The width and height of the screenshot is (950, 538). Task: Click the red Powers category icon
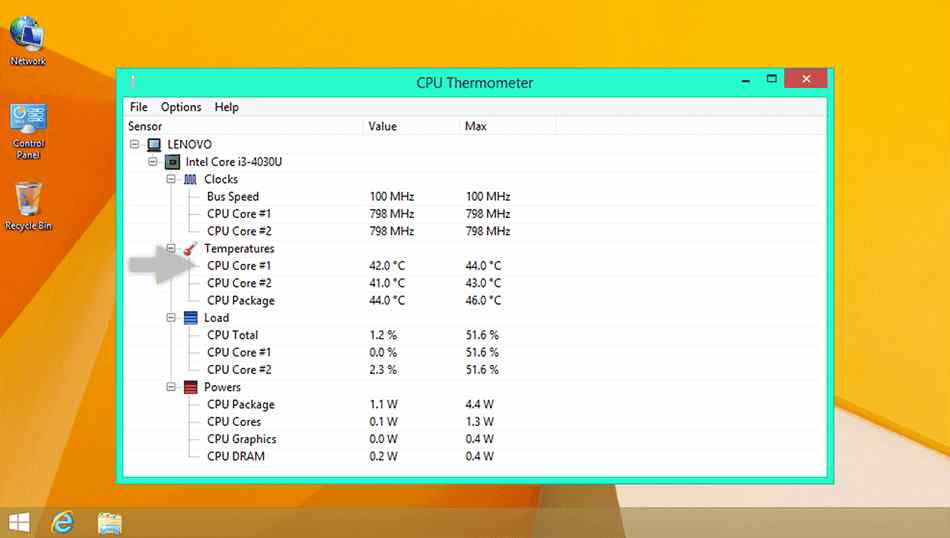click(190, 387)
